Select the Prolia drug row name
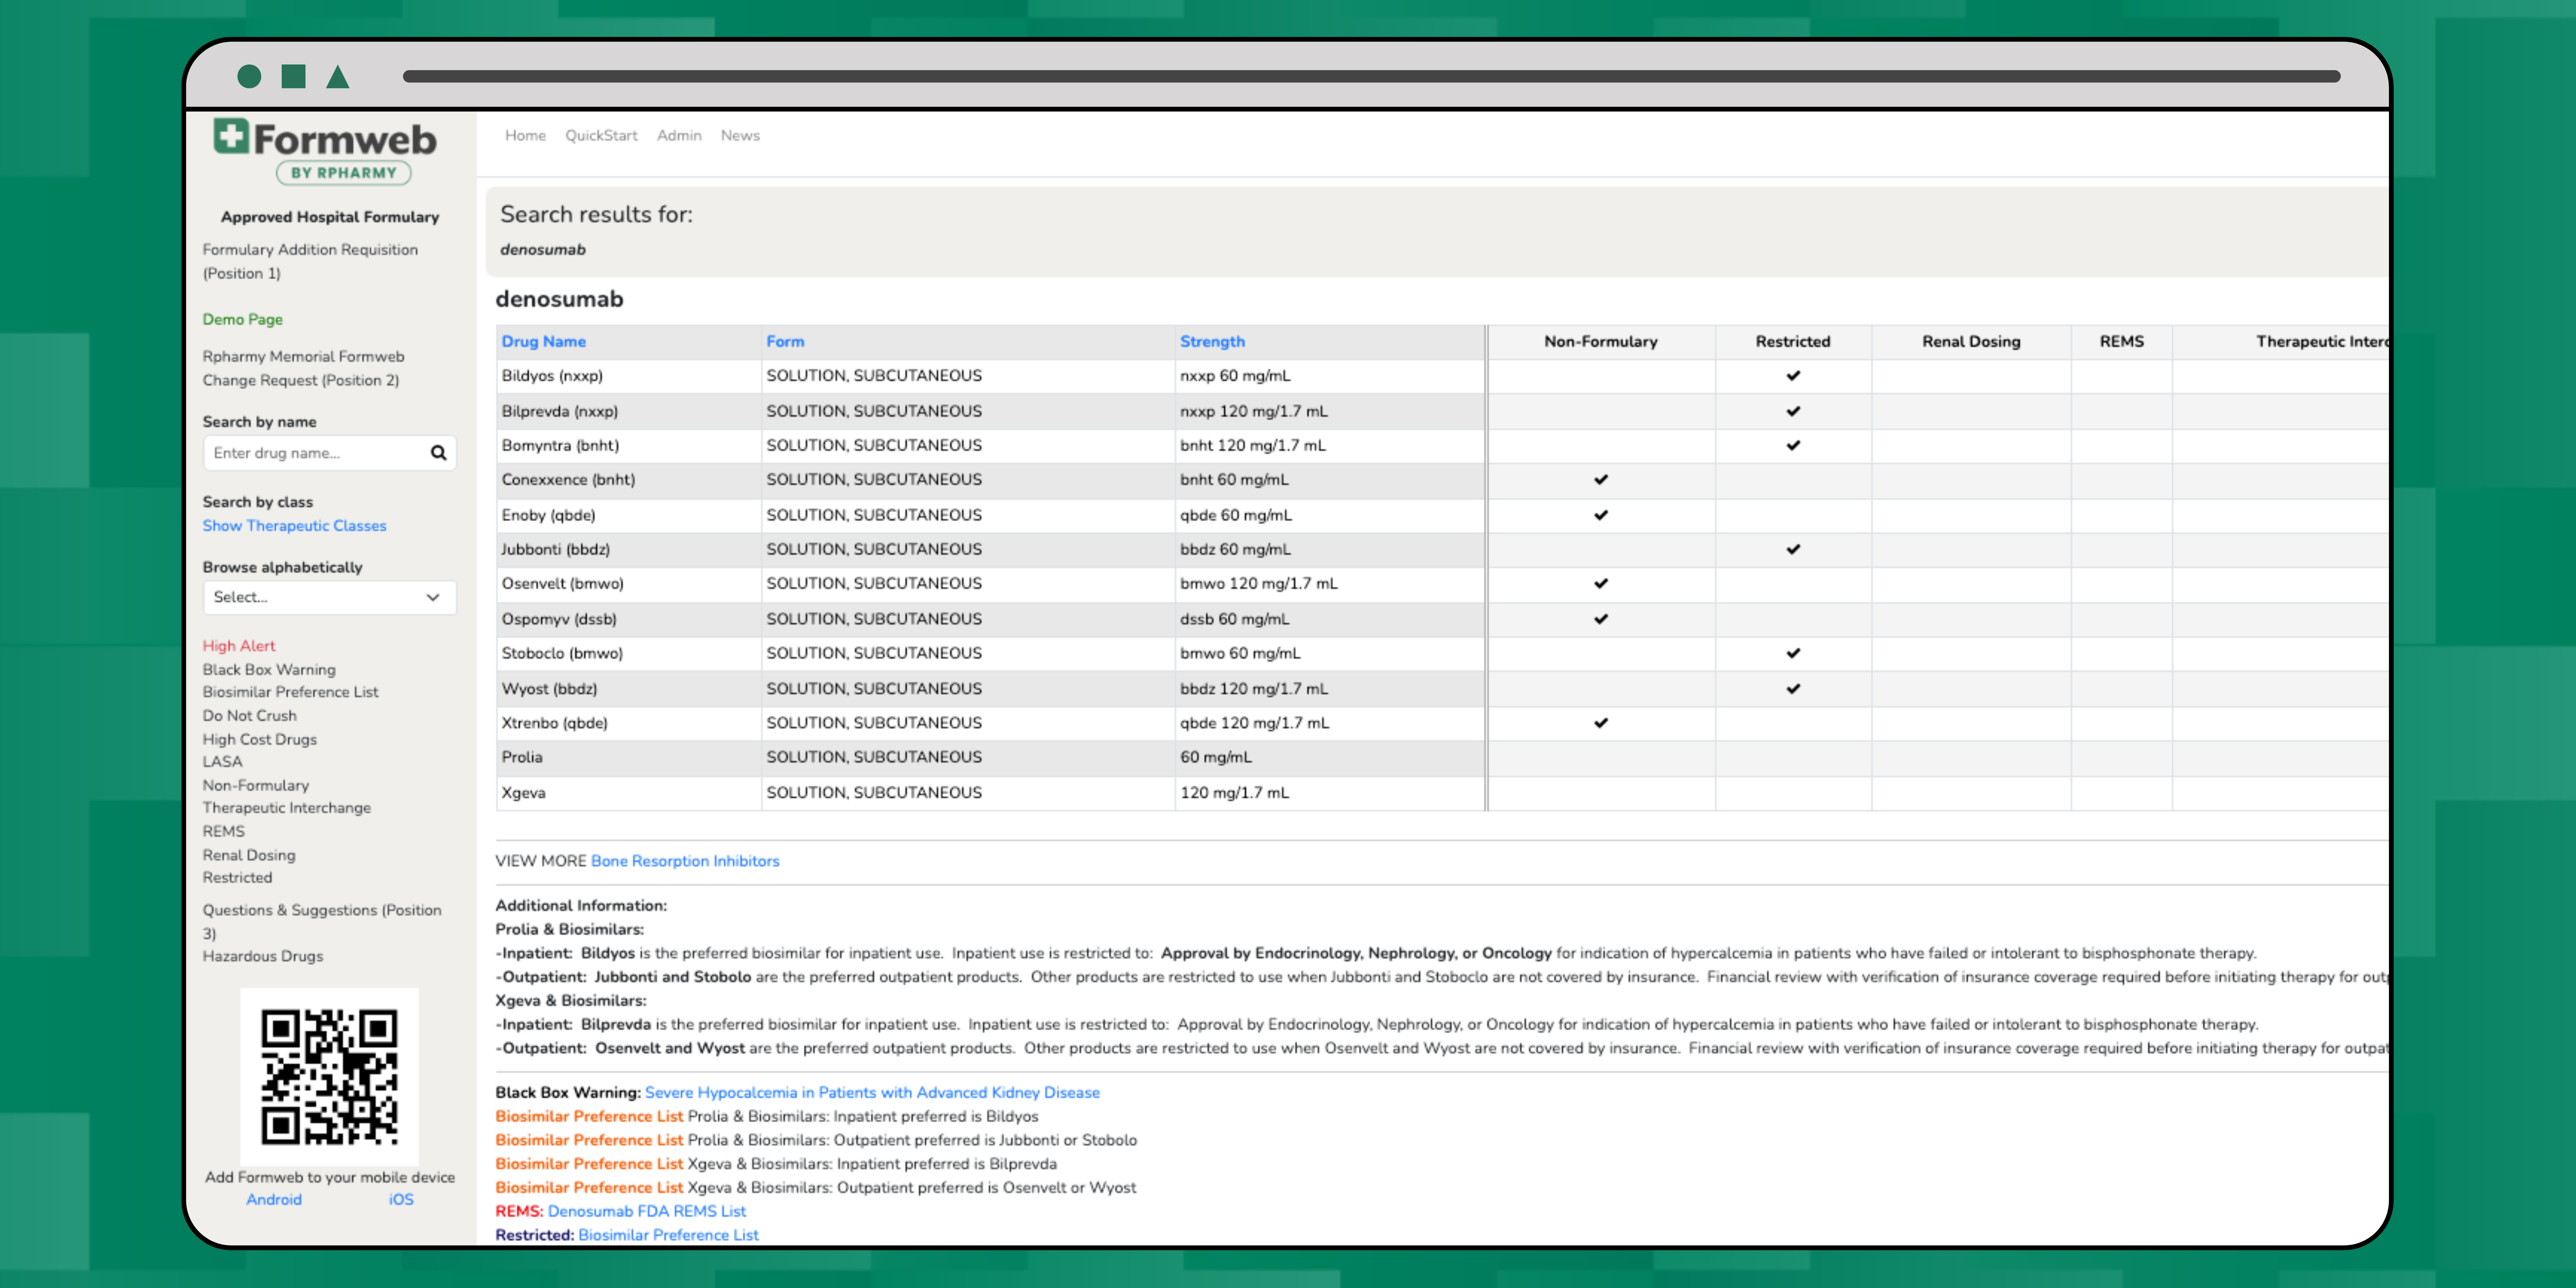Screen dimensions: 2576x1288 pos(522,758)
